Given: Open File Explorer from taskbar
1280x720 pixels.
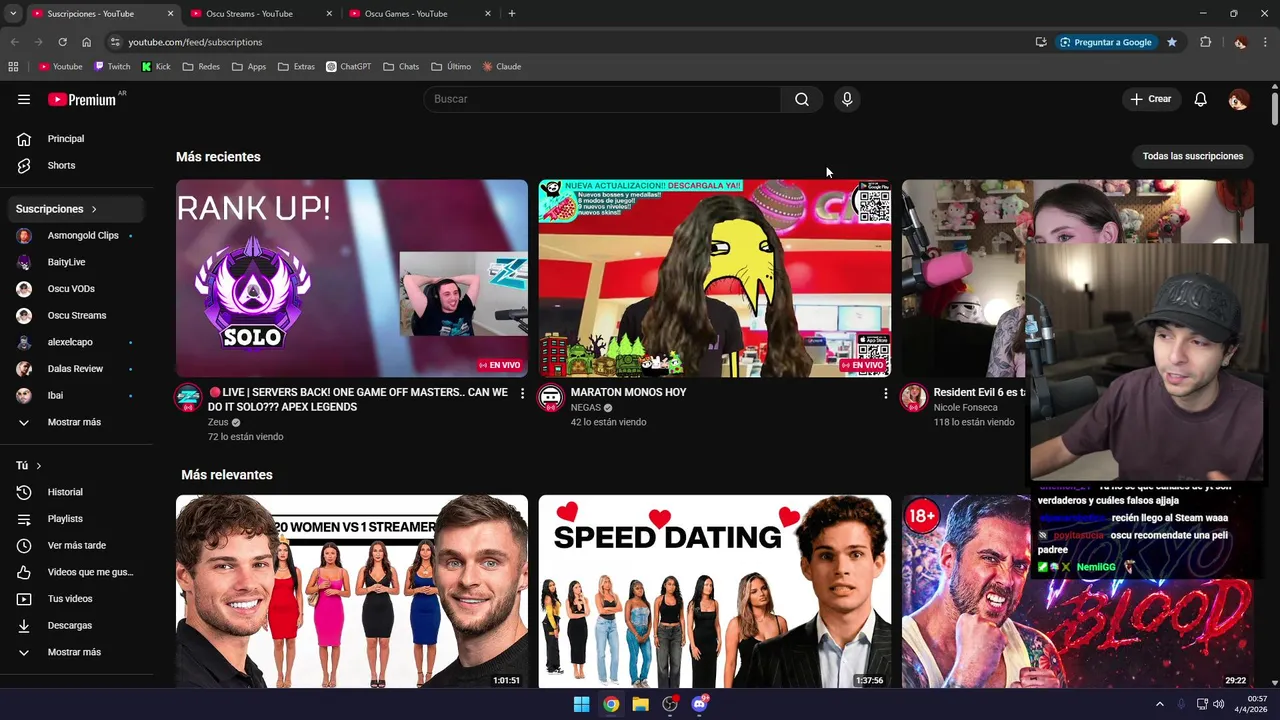Looking at the screenshot, I should [640, 704].
